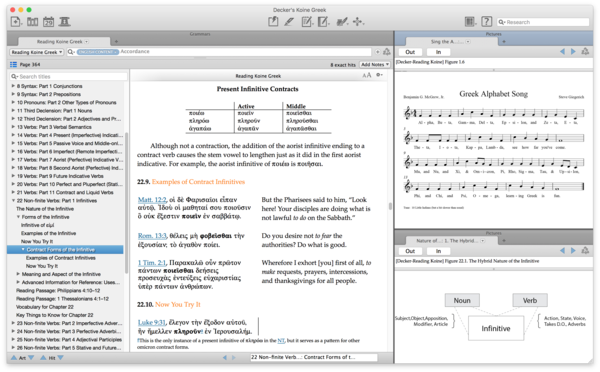The width and height of the screenshot is (600, 372).
Task: Click the share export toolbar icon
Action: pos(273,21)
